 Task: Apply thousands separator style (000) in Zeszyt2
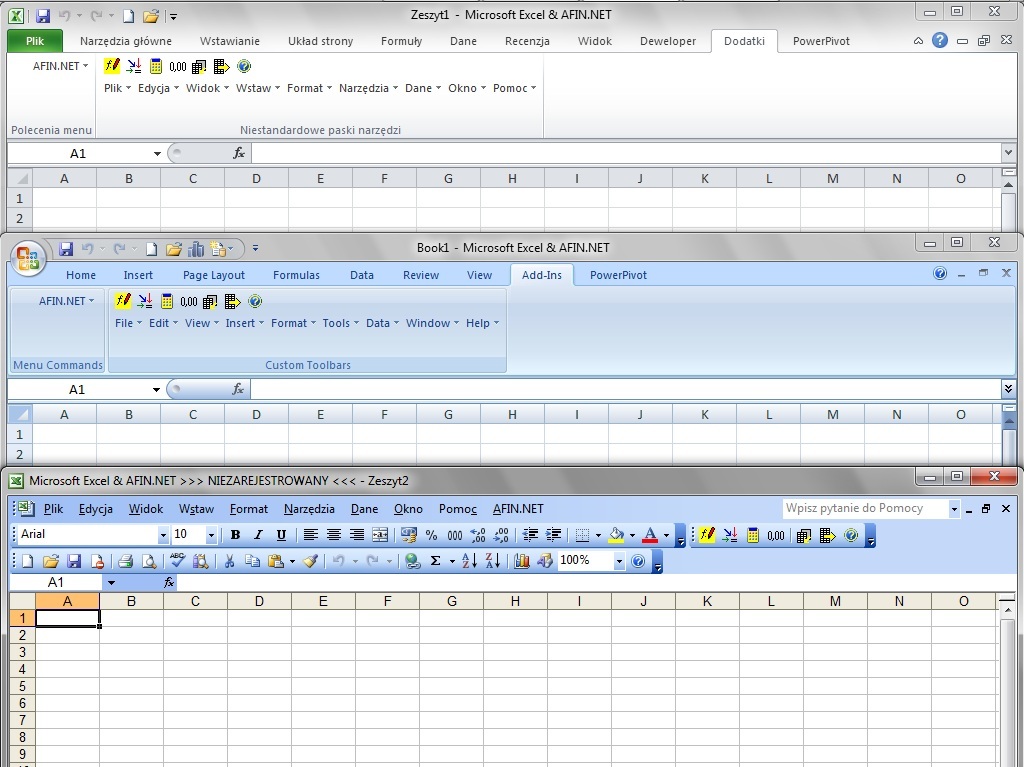point(455,535)
